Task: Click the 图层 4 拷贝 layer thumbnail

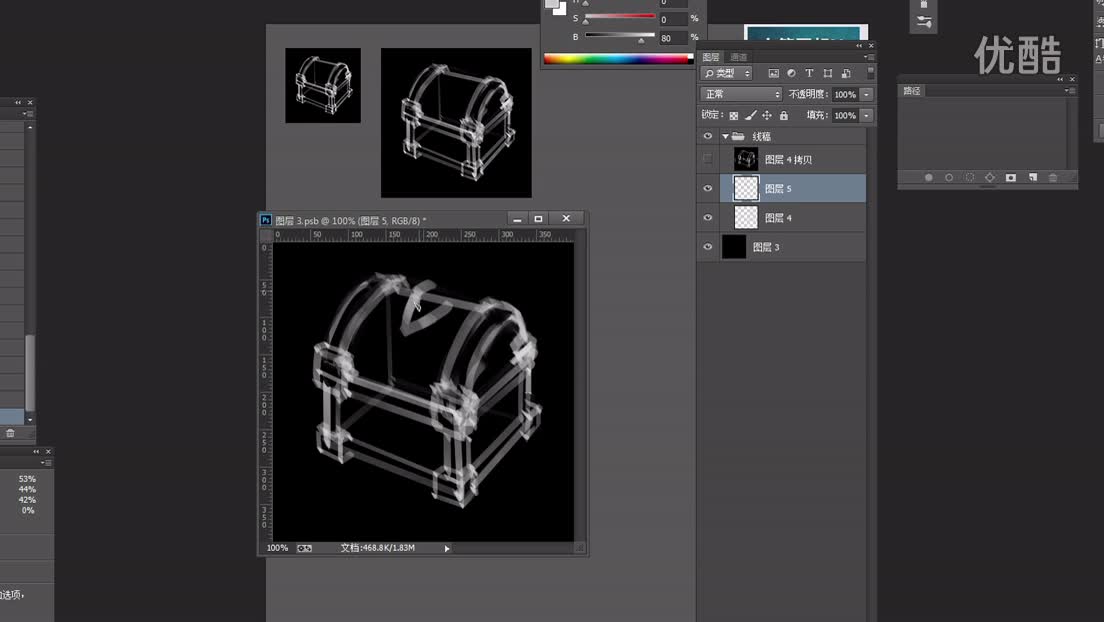Action: [746, 159]
